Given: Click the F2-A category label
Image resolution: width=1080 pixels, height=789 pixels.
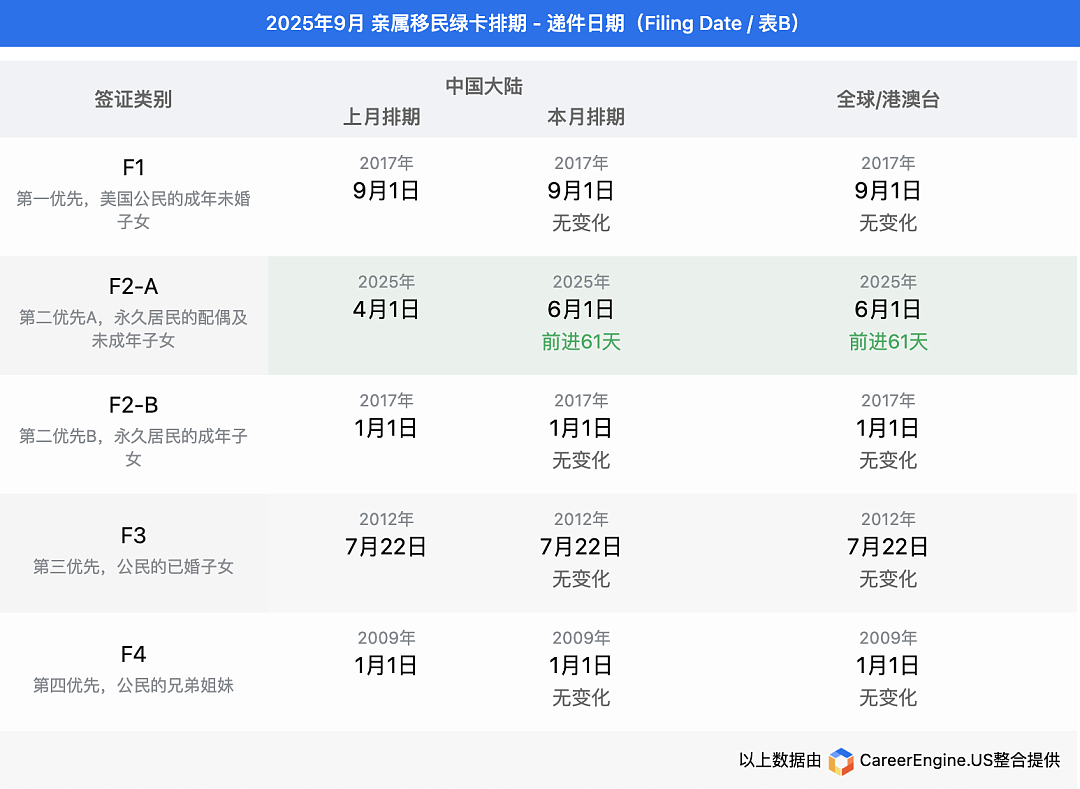Looking at the screenshot, I should click(x=134, y=286).
